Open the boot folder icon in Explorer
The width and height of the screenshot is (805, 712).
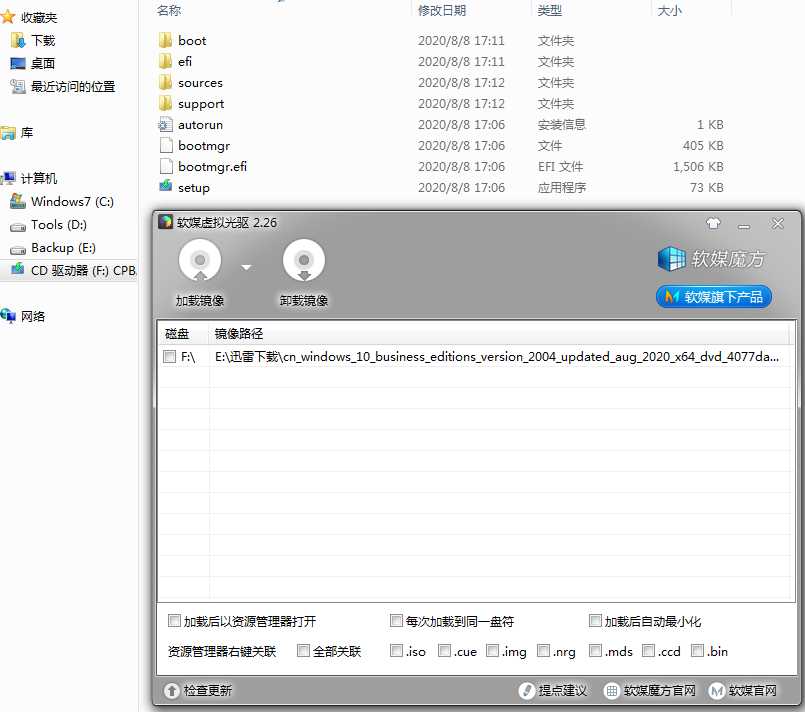coord(165,41)
